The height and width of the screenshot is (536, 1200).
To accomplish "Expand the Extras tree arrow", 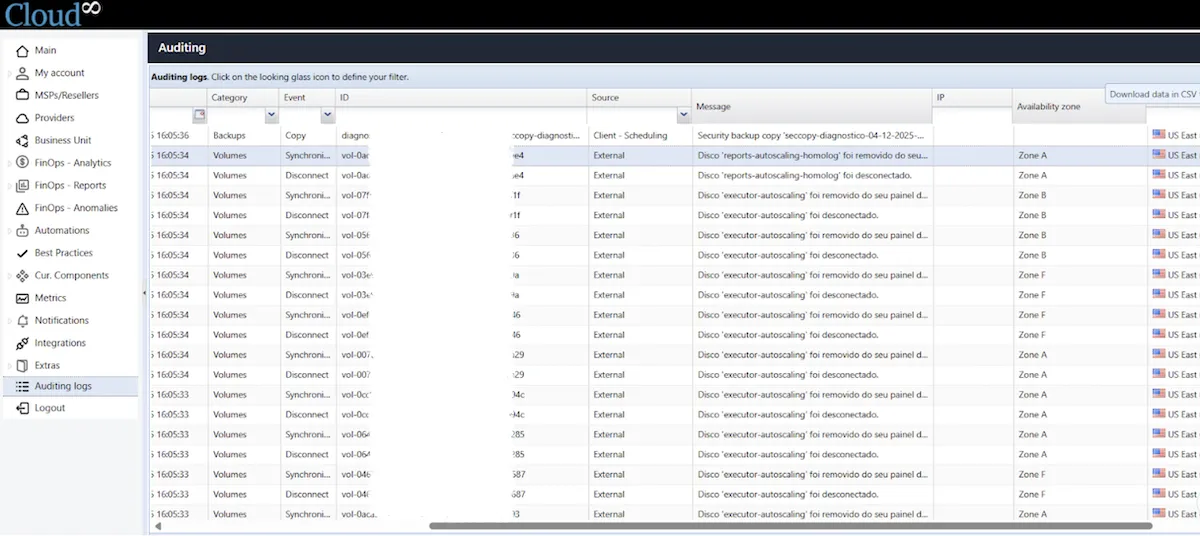I will click(10, 365).
